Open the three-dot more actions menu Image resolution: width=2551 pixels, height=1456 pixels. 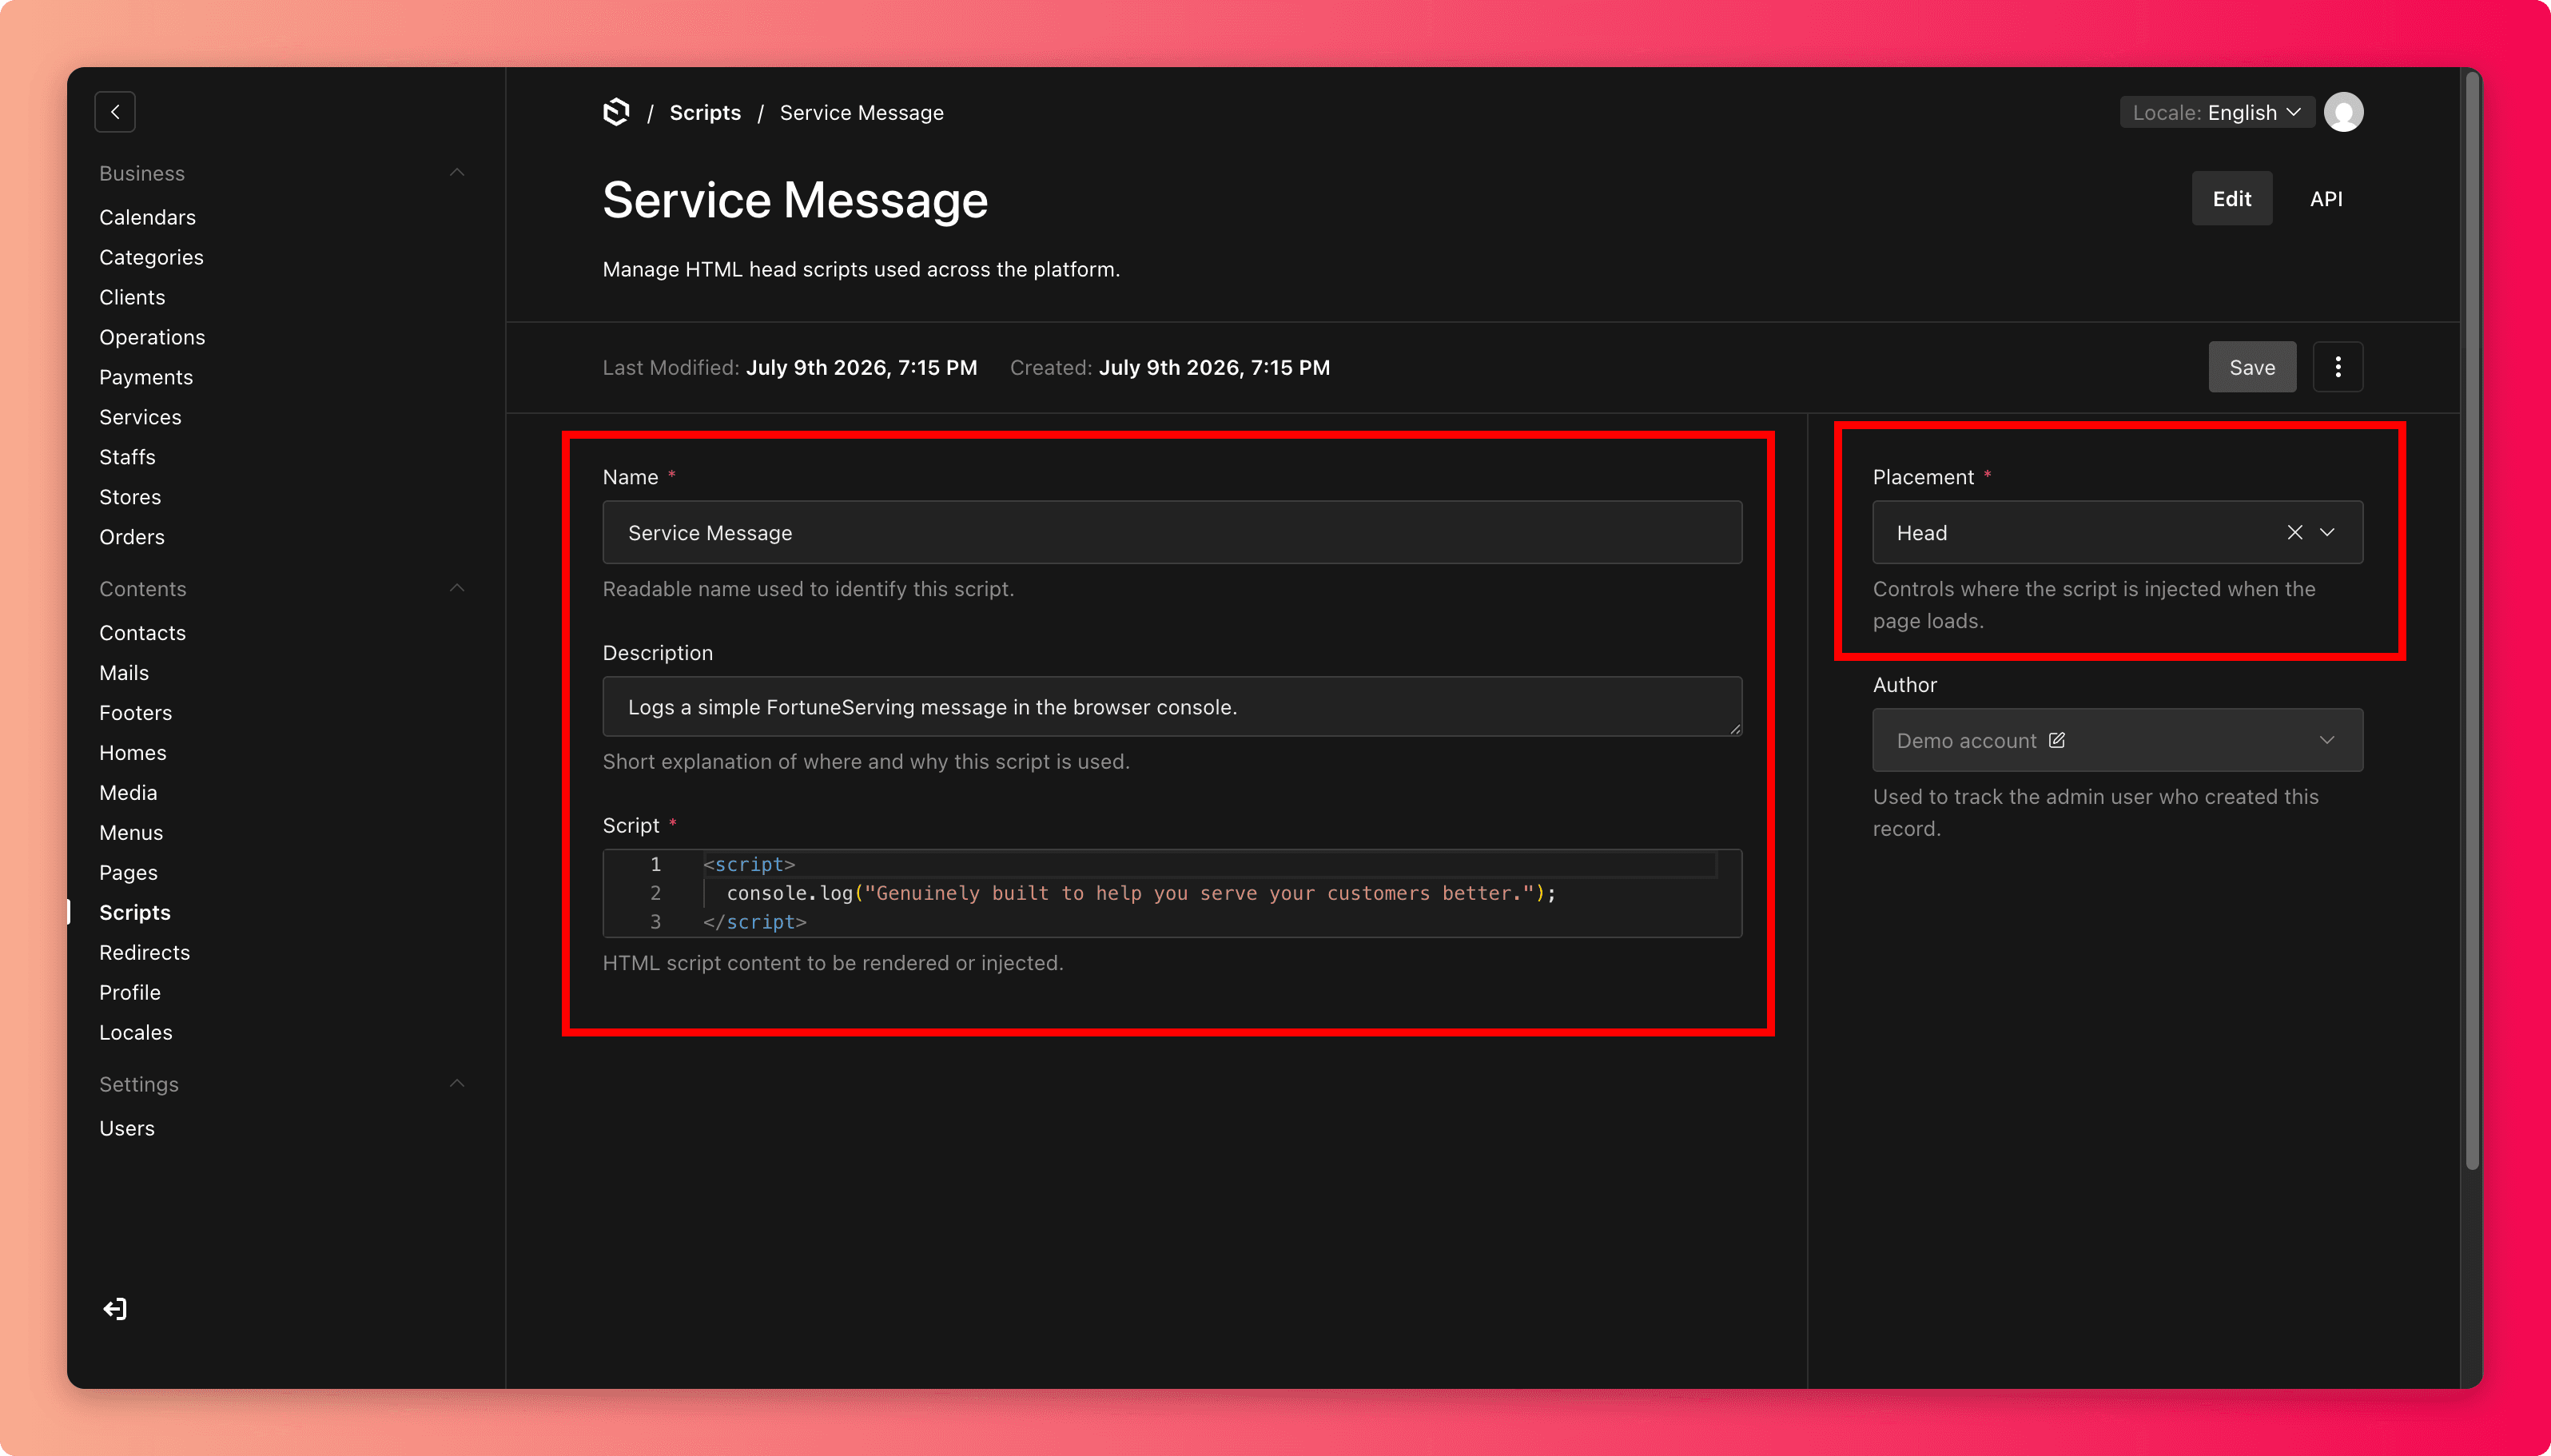tap(2337, 367)
